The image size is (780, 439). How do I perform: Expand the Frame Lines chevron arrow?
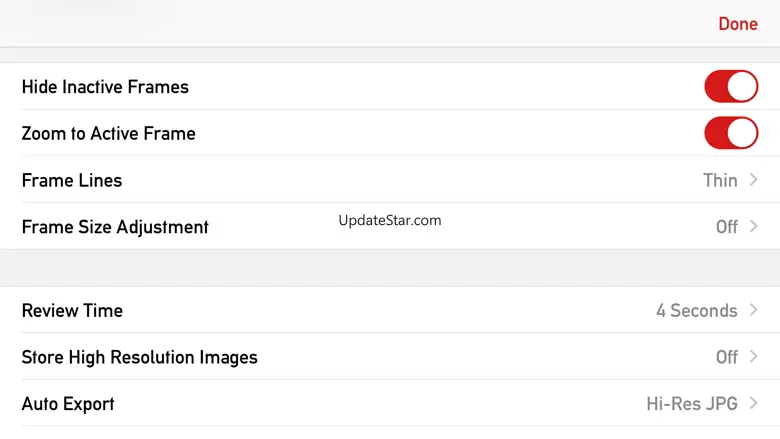tap(753, 180)
